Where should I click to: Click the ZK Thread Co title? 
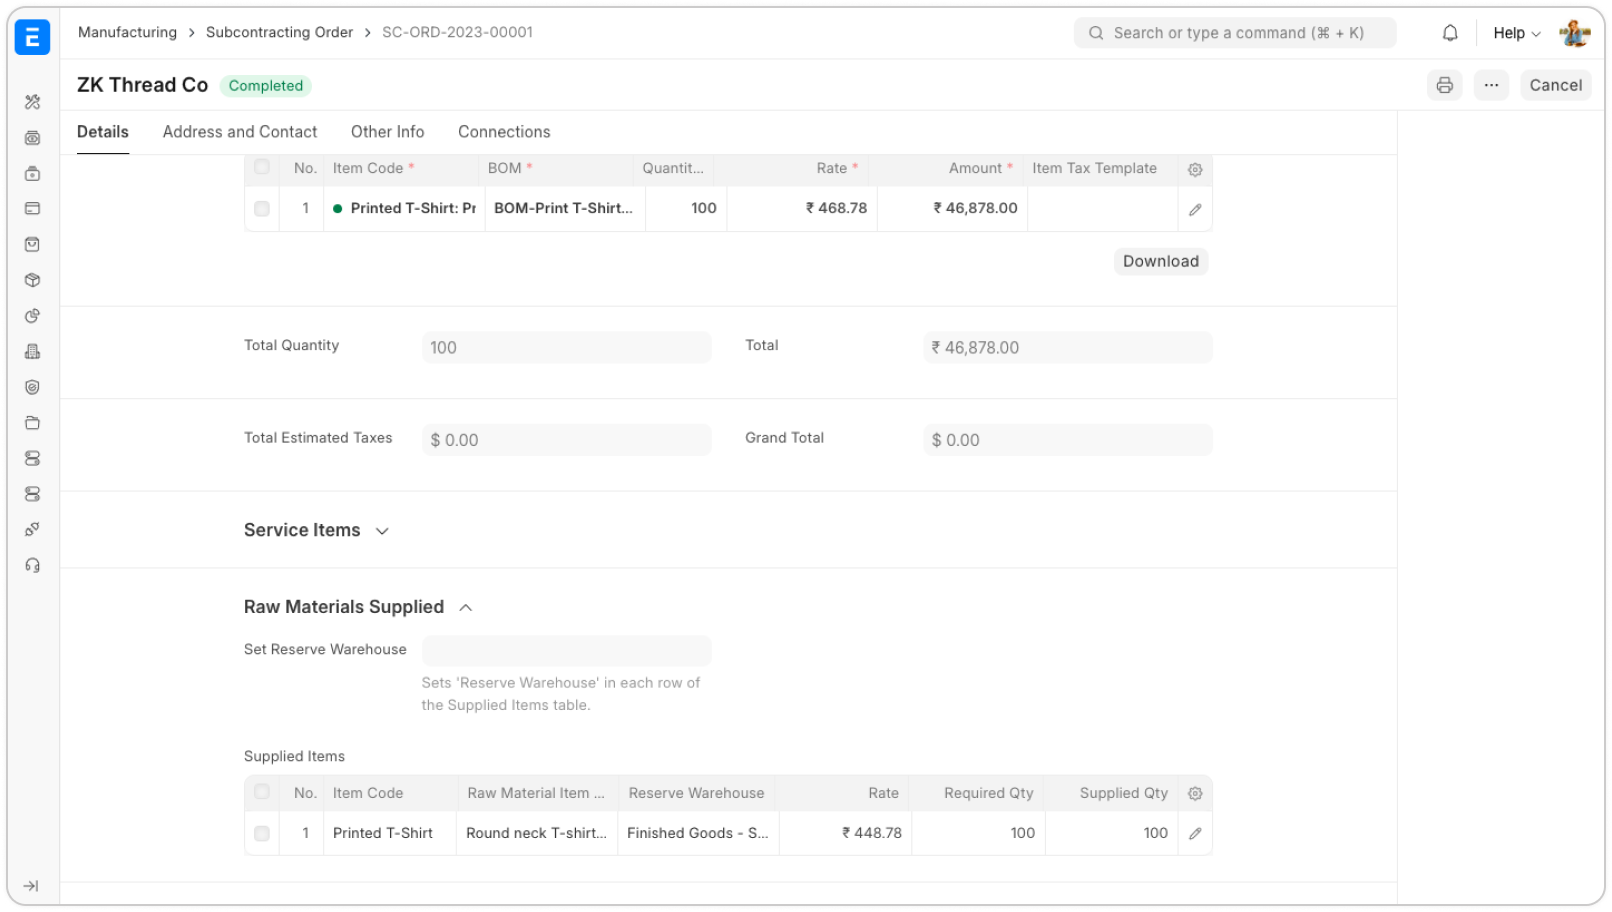[x=142, y=85]
